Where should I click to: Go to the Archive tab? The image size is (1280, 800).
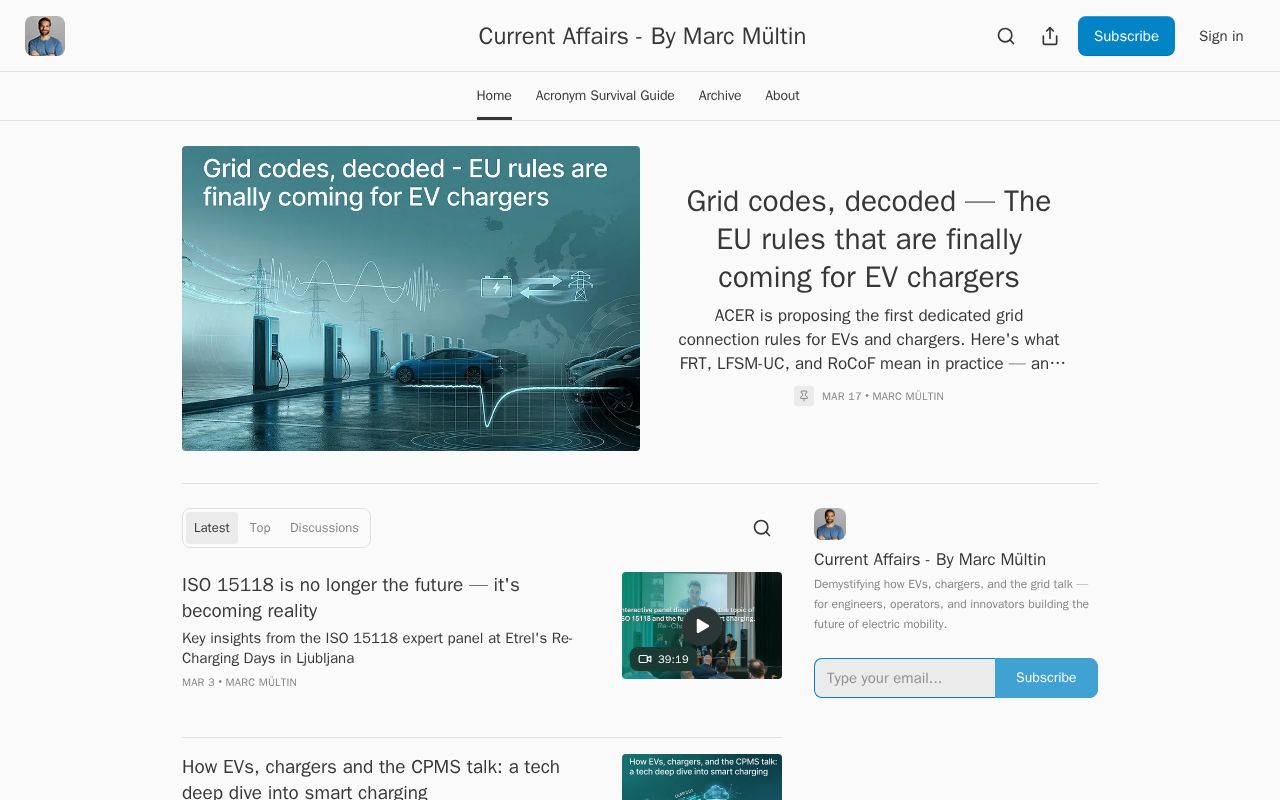[x=720, y=96]
